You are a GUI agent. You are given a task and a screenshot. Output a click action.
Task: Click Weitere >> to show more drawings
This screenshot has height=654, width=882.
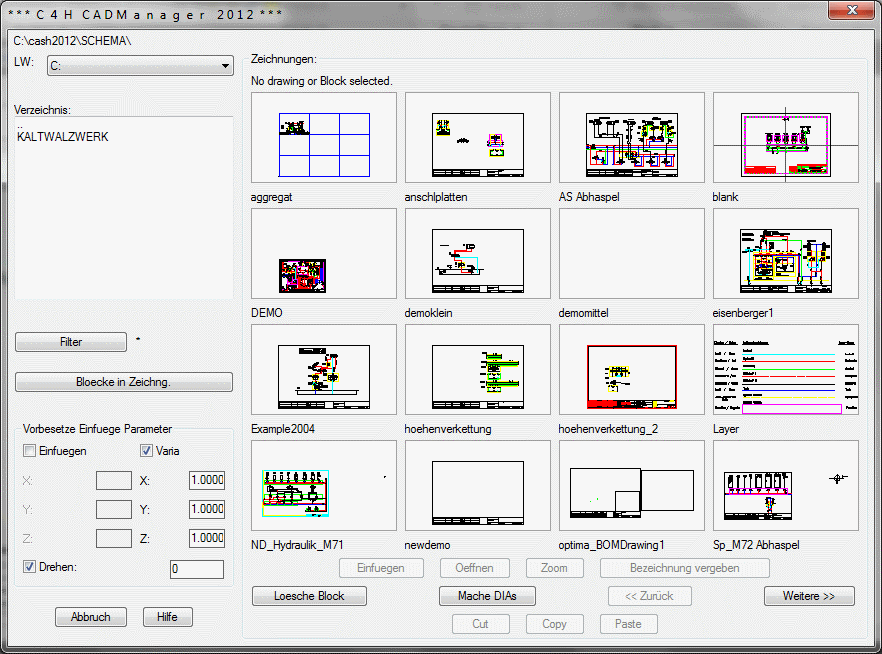point(809,596)
